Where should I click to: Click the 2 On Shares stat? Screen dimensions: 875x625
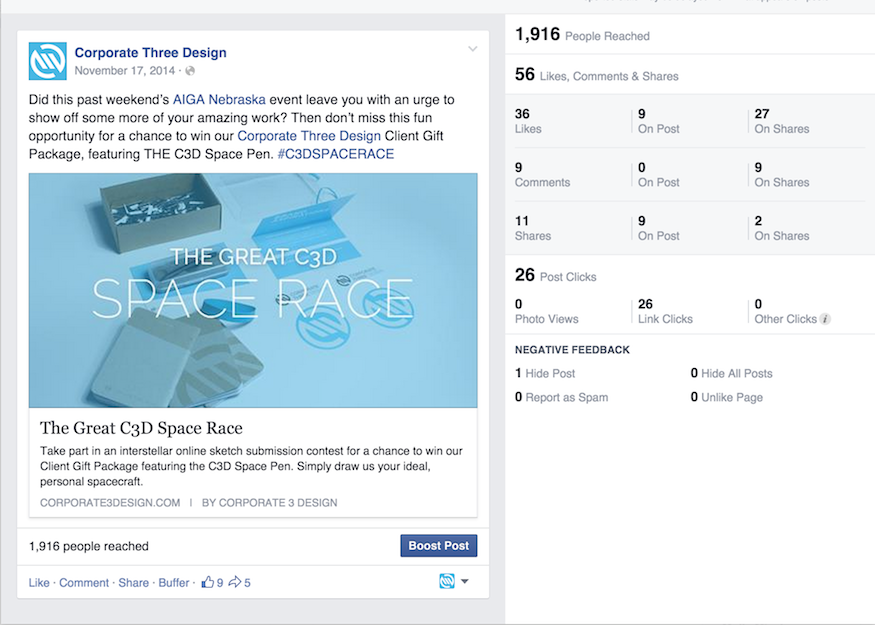pos(782,228)
